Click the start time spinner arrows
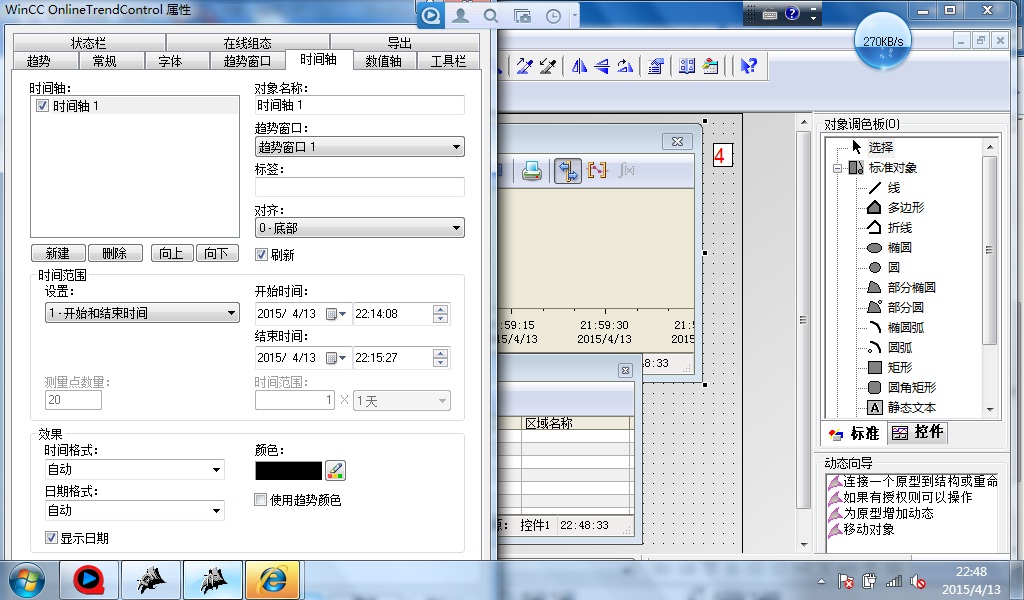This screenshot has width=1024, height=600. (441, 314)
